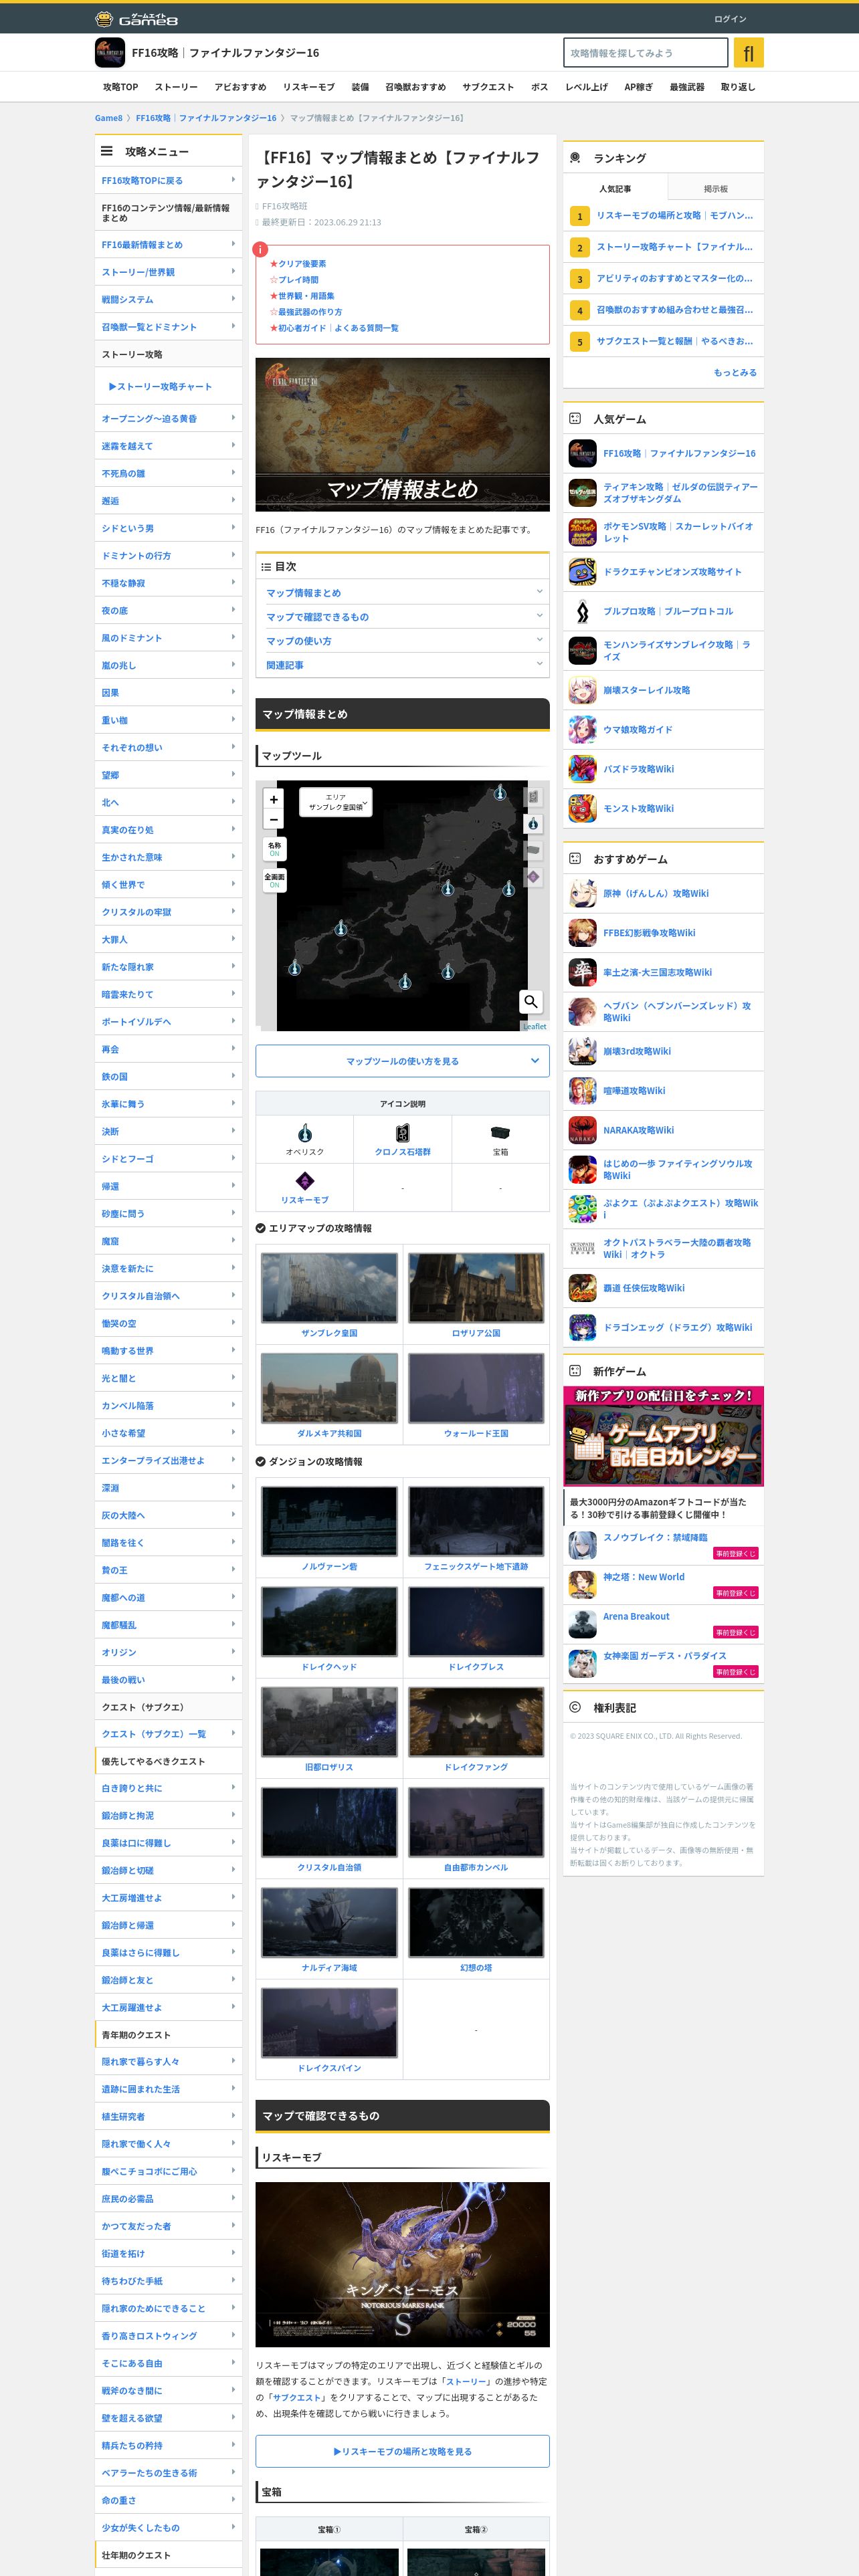
Task: Click the Leaflet attribution link on the map
Action: point(535,1026)
